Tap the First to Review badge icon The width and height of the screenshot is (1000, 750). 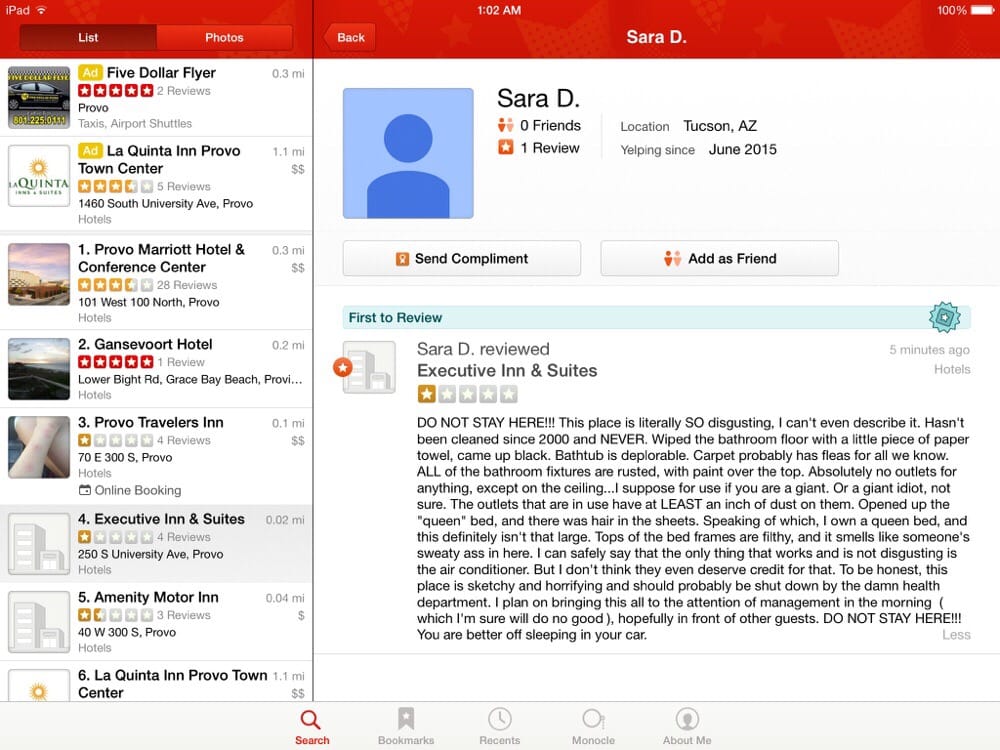[944, 317]
